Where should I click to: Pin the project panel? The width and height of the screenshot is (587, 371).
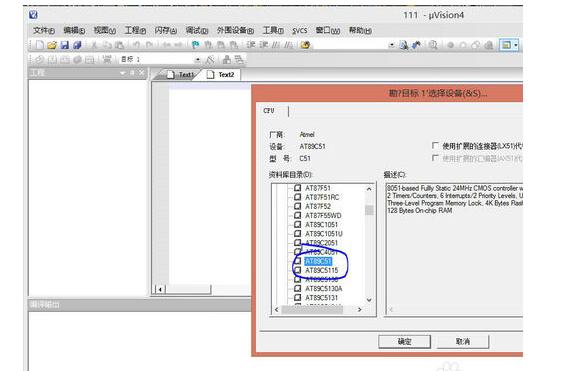point(132,73)
